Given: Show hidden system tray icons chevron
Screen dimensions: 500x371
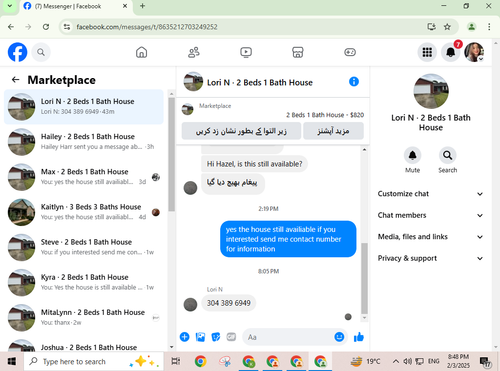Looking at the screenshot, I should click(396, 361).
